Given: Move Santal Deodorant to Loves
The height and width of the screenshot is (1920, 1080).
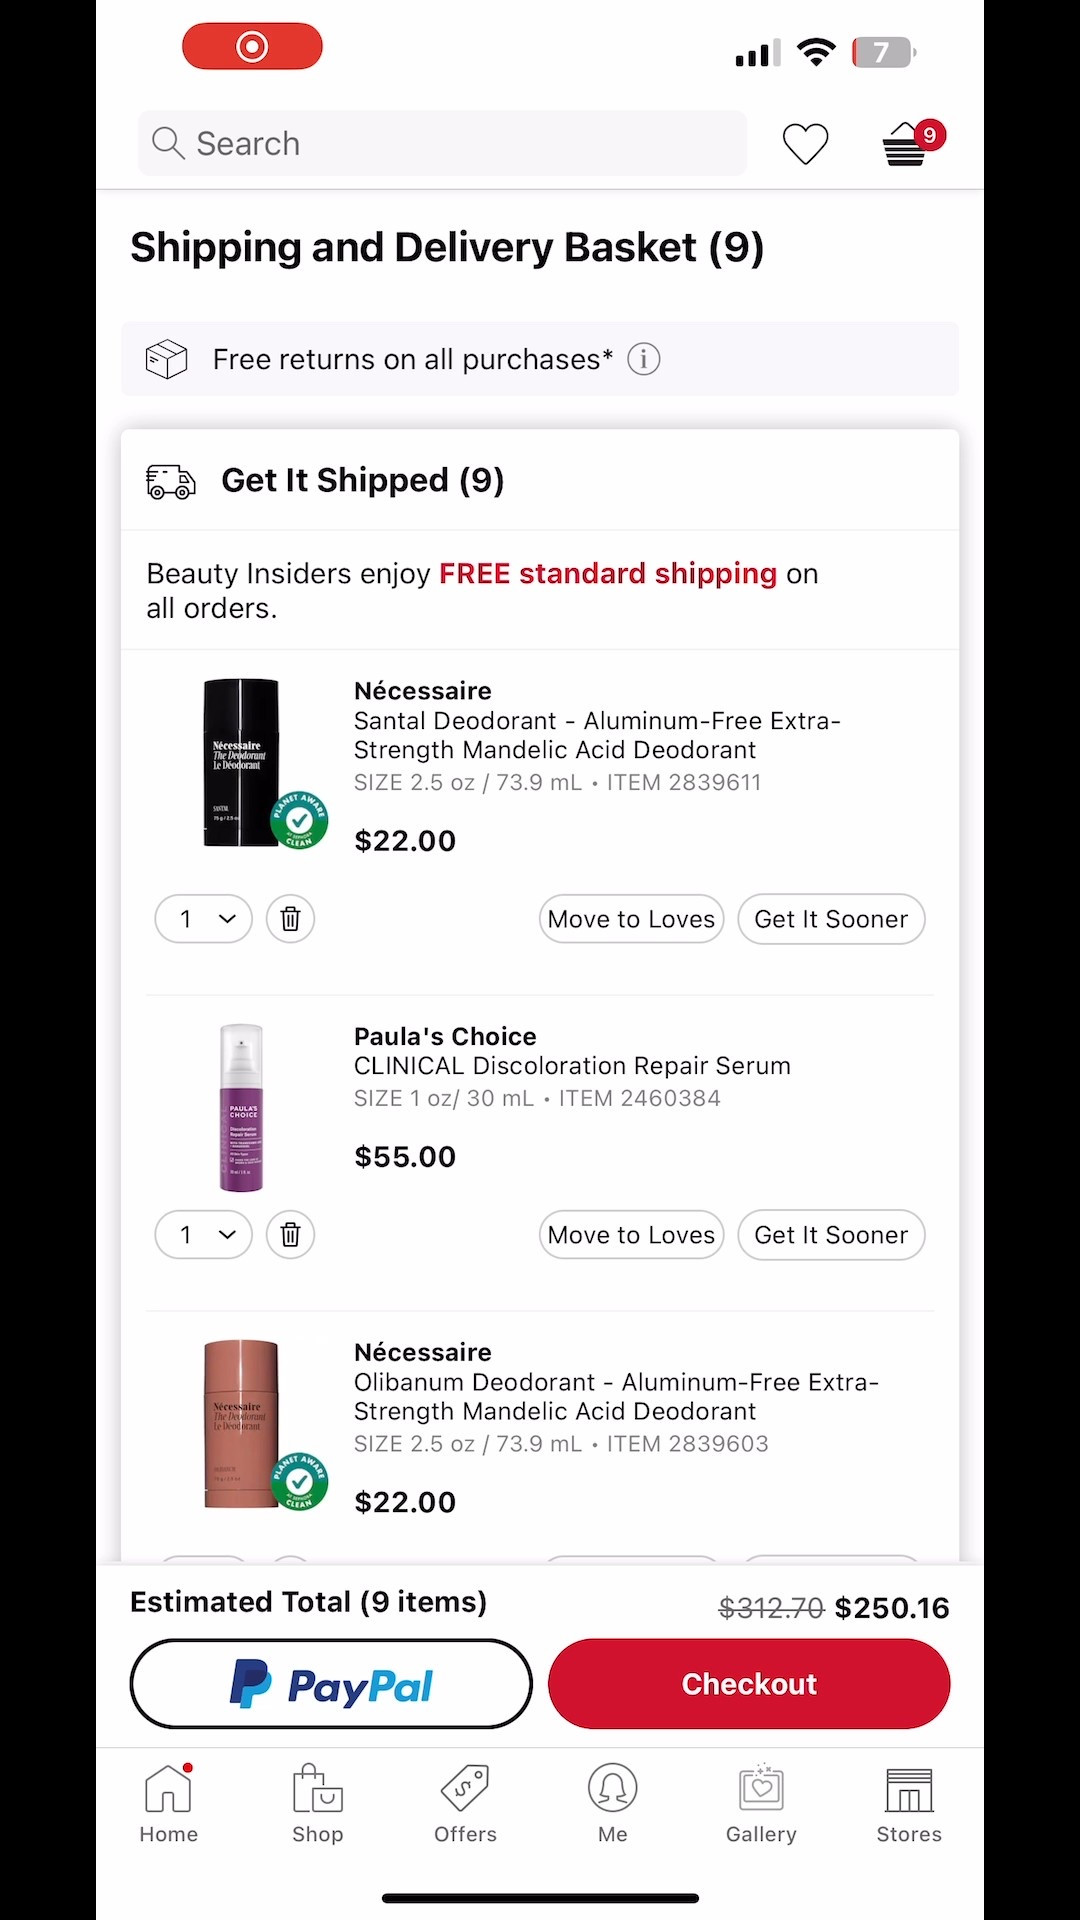Looking at the screenshot, I should pos(630,918).
